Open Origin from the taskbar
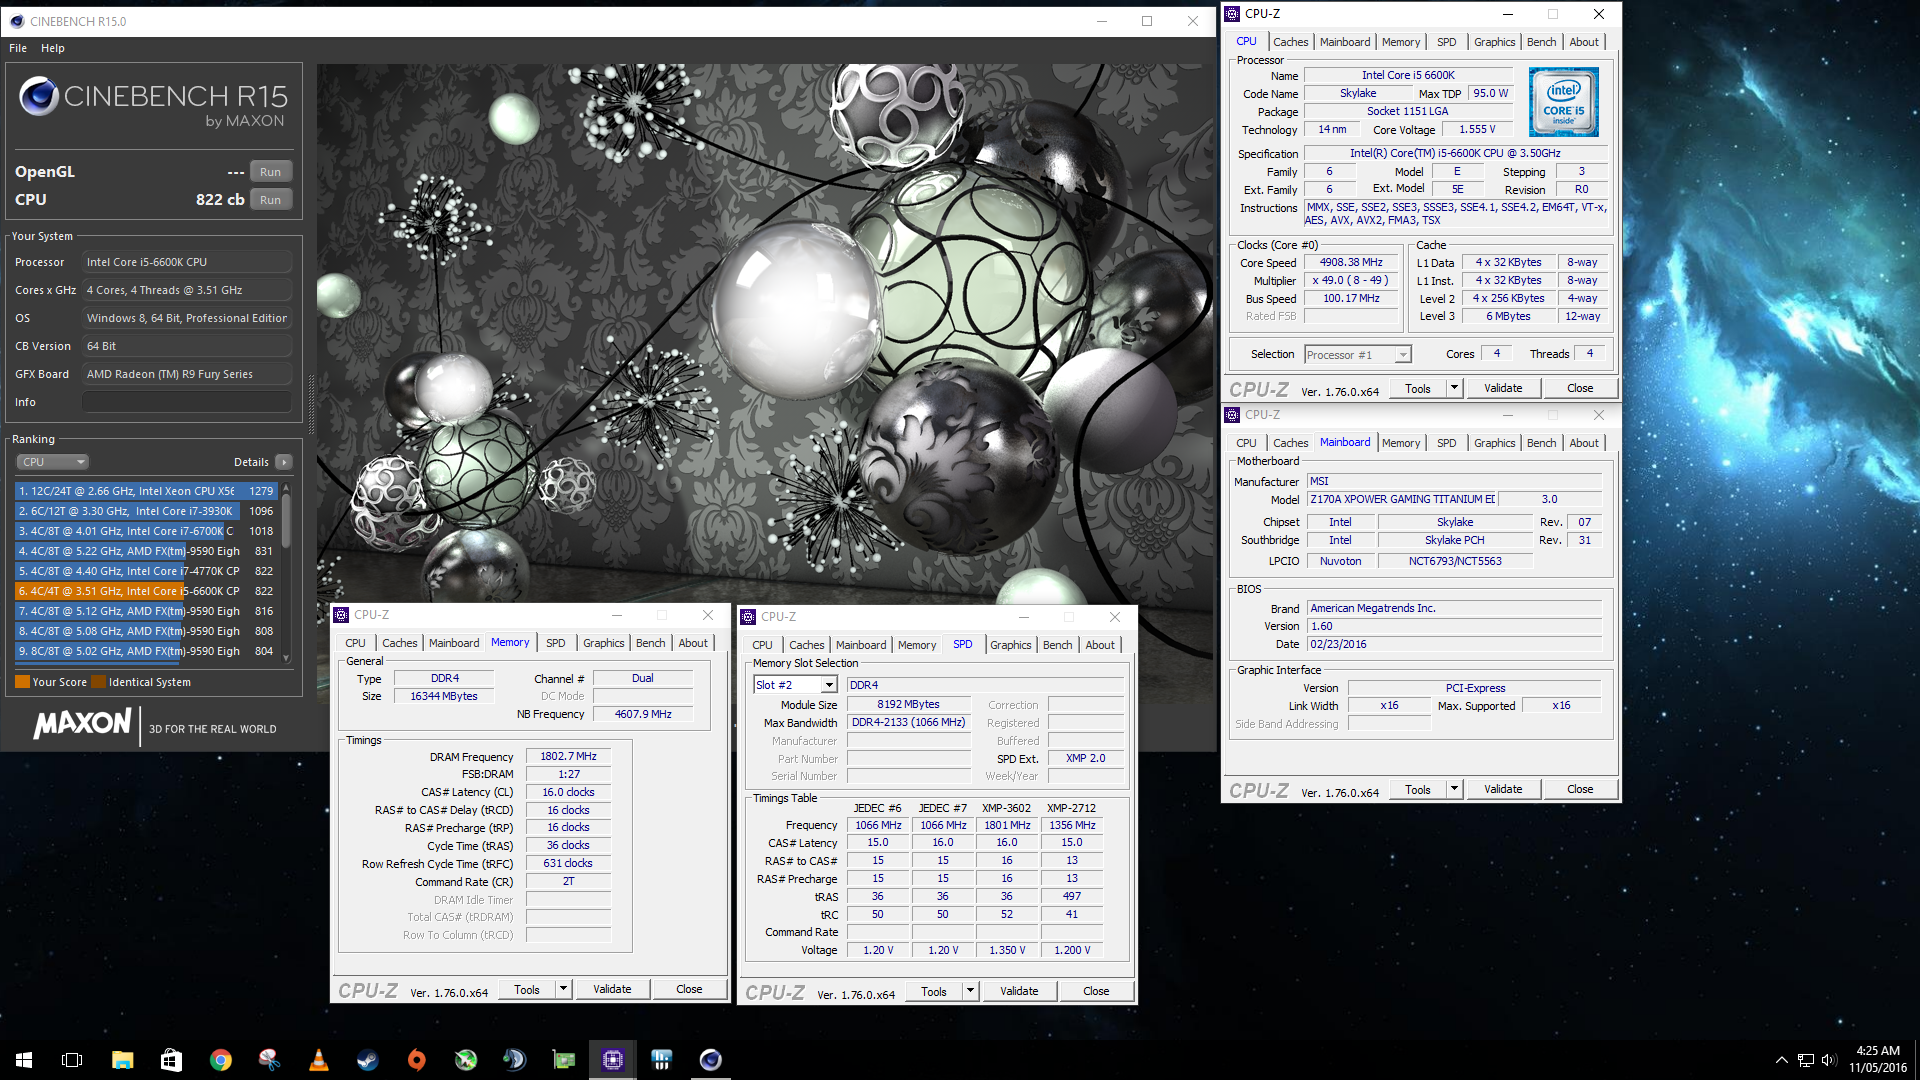Viewport: 1920px width, 1080px height. [x=416, y=1060]
